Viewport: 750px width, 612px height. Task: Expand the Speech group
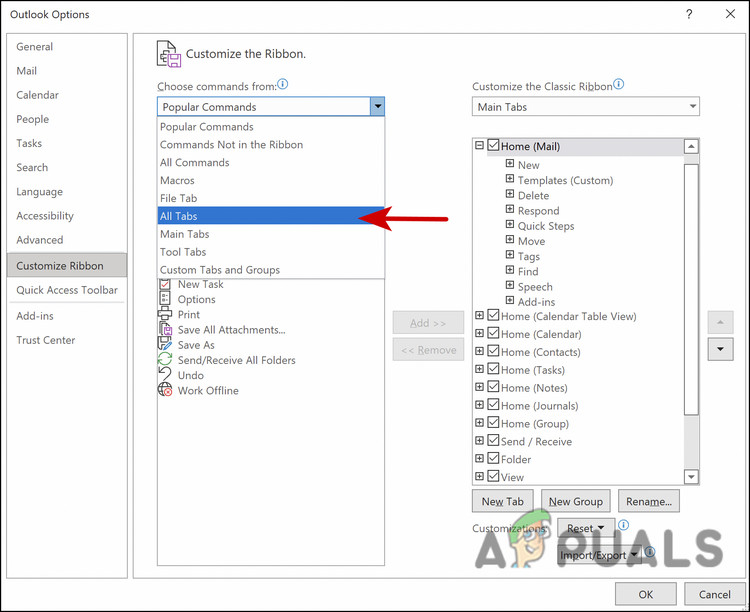coord(510,285)
